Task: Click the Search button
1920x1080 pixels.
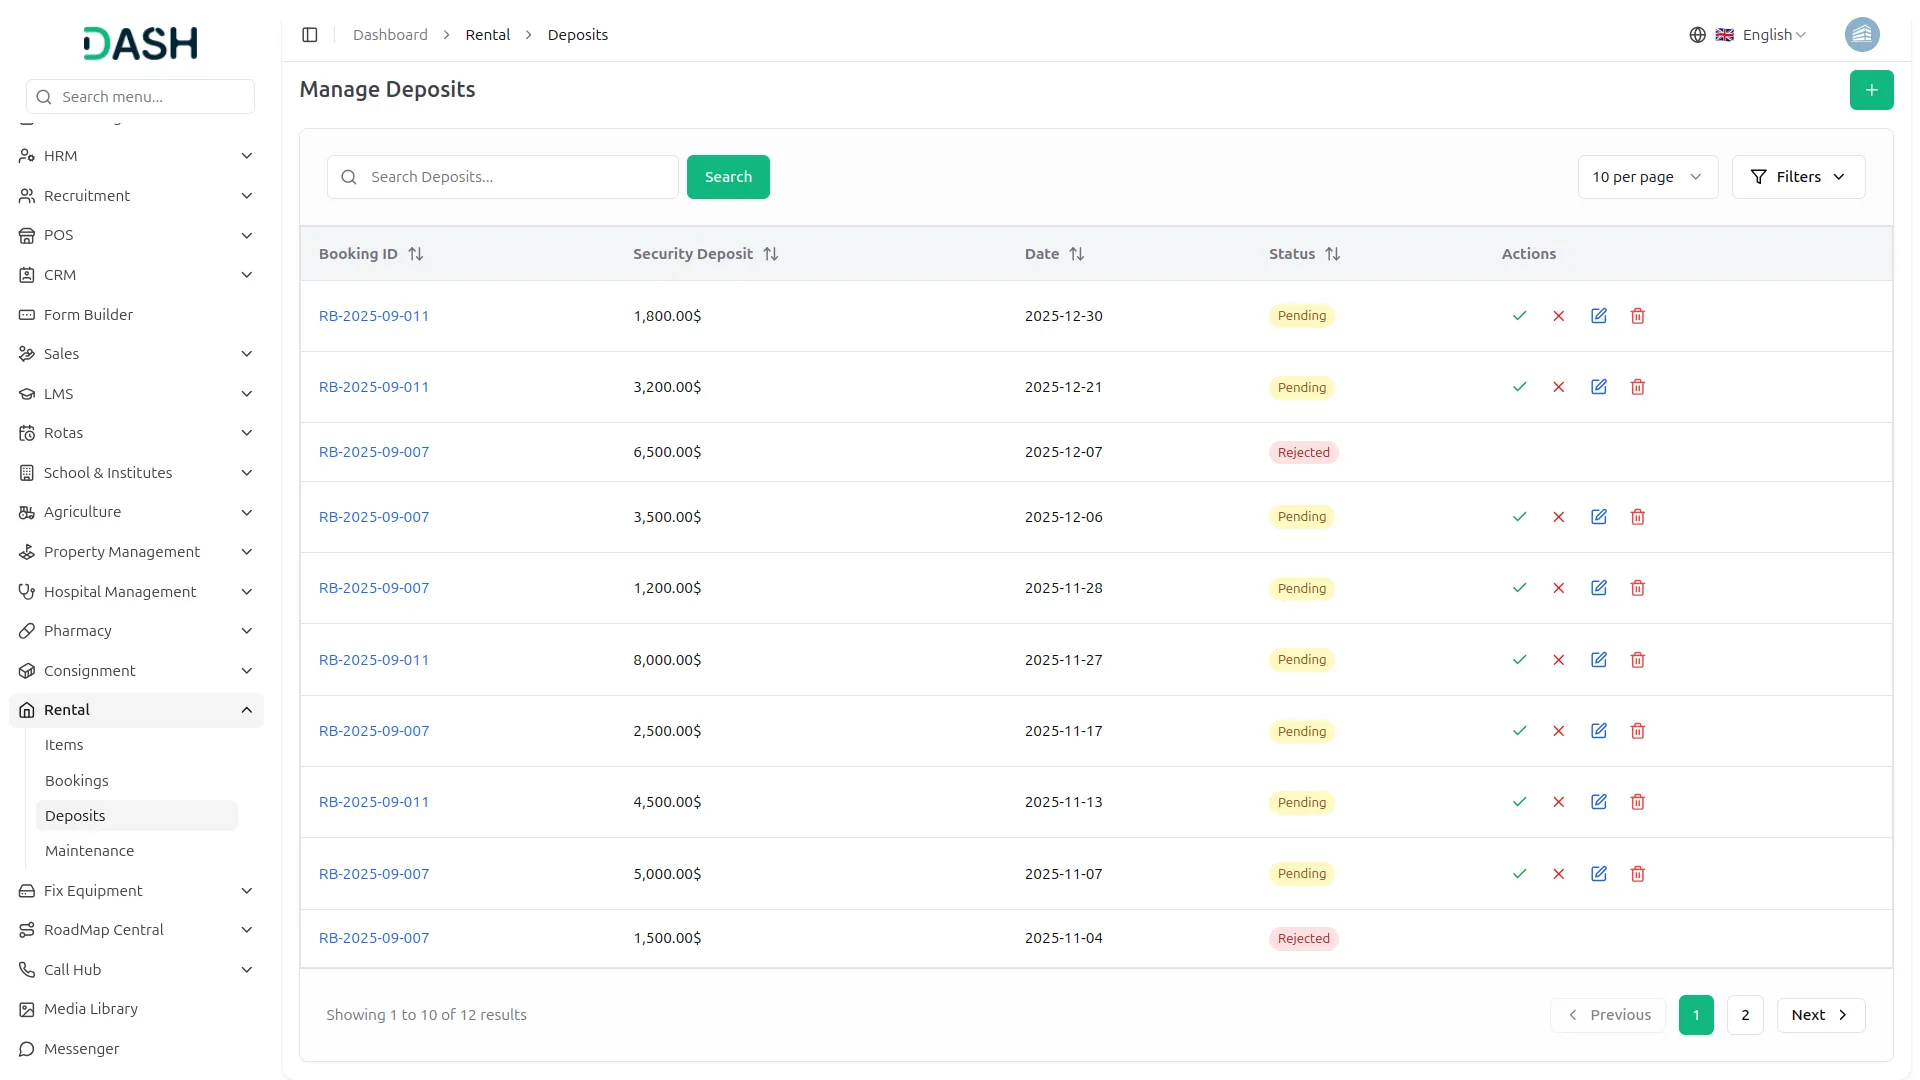Action: click(x=728, y=176)
